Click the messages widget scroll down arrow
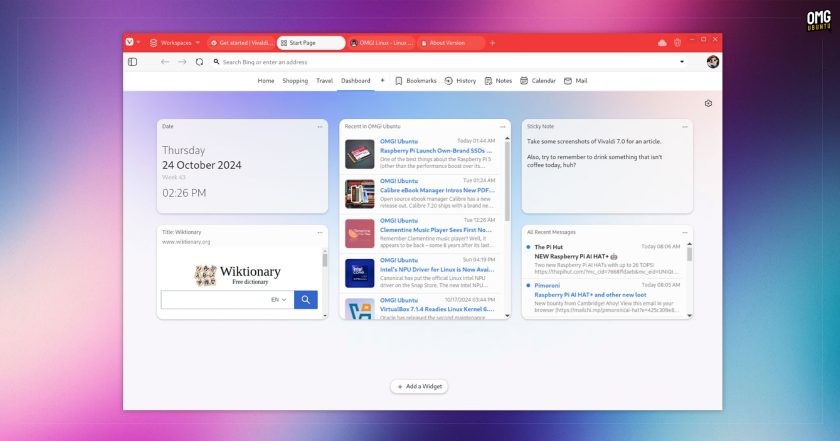Image resolution: width=840 pixels, height=441 pixels. (x=689, y=316)
